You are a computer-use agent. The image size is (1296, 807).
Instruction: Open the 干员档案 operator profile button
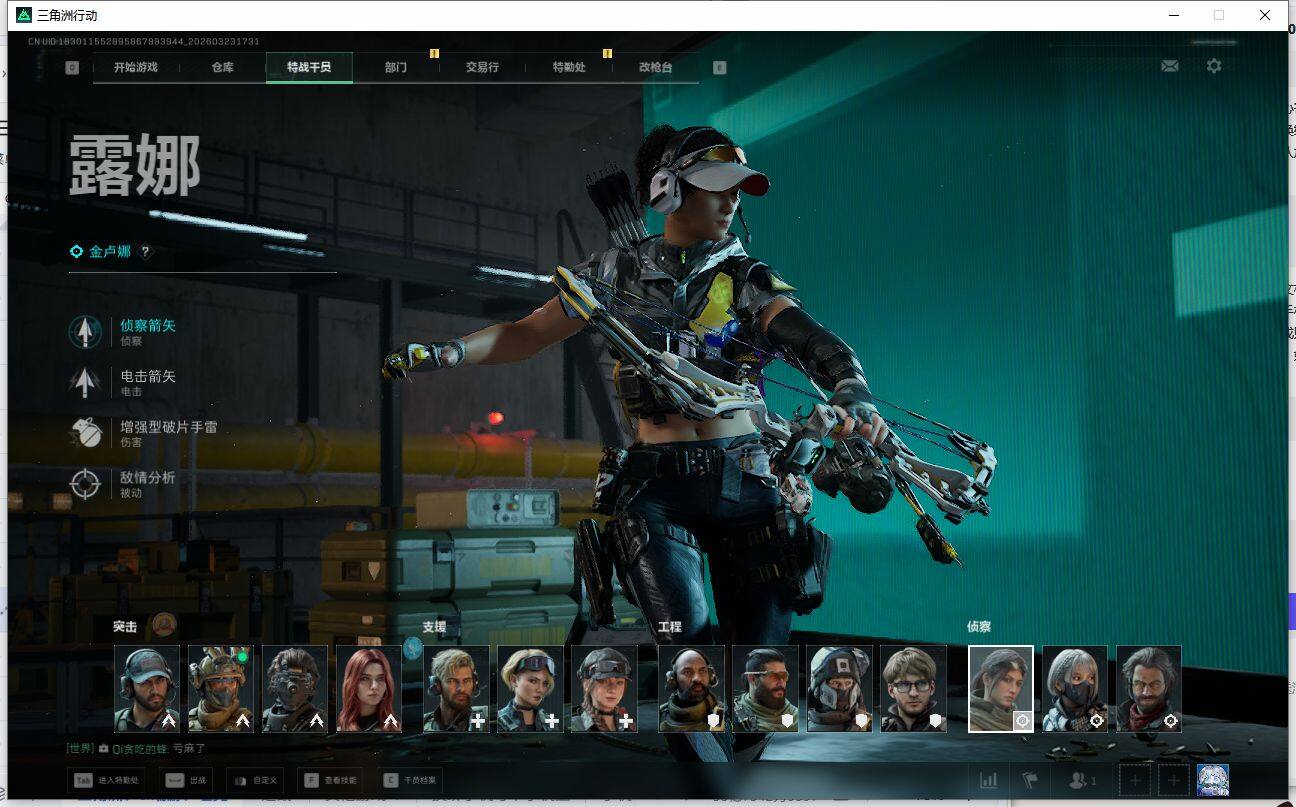click(411, 780)
